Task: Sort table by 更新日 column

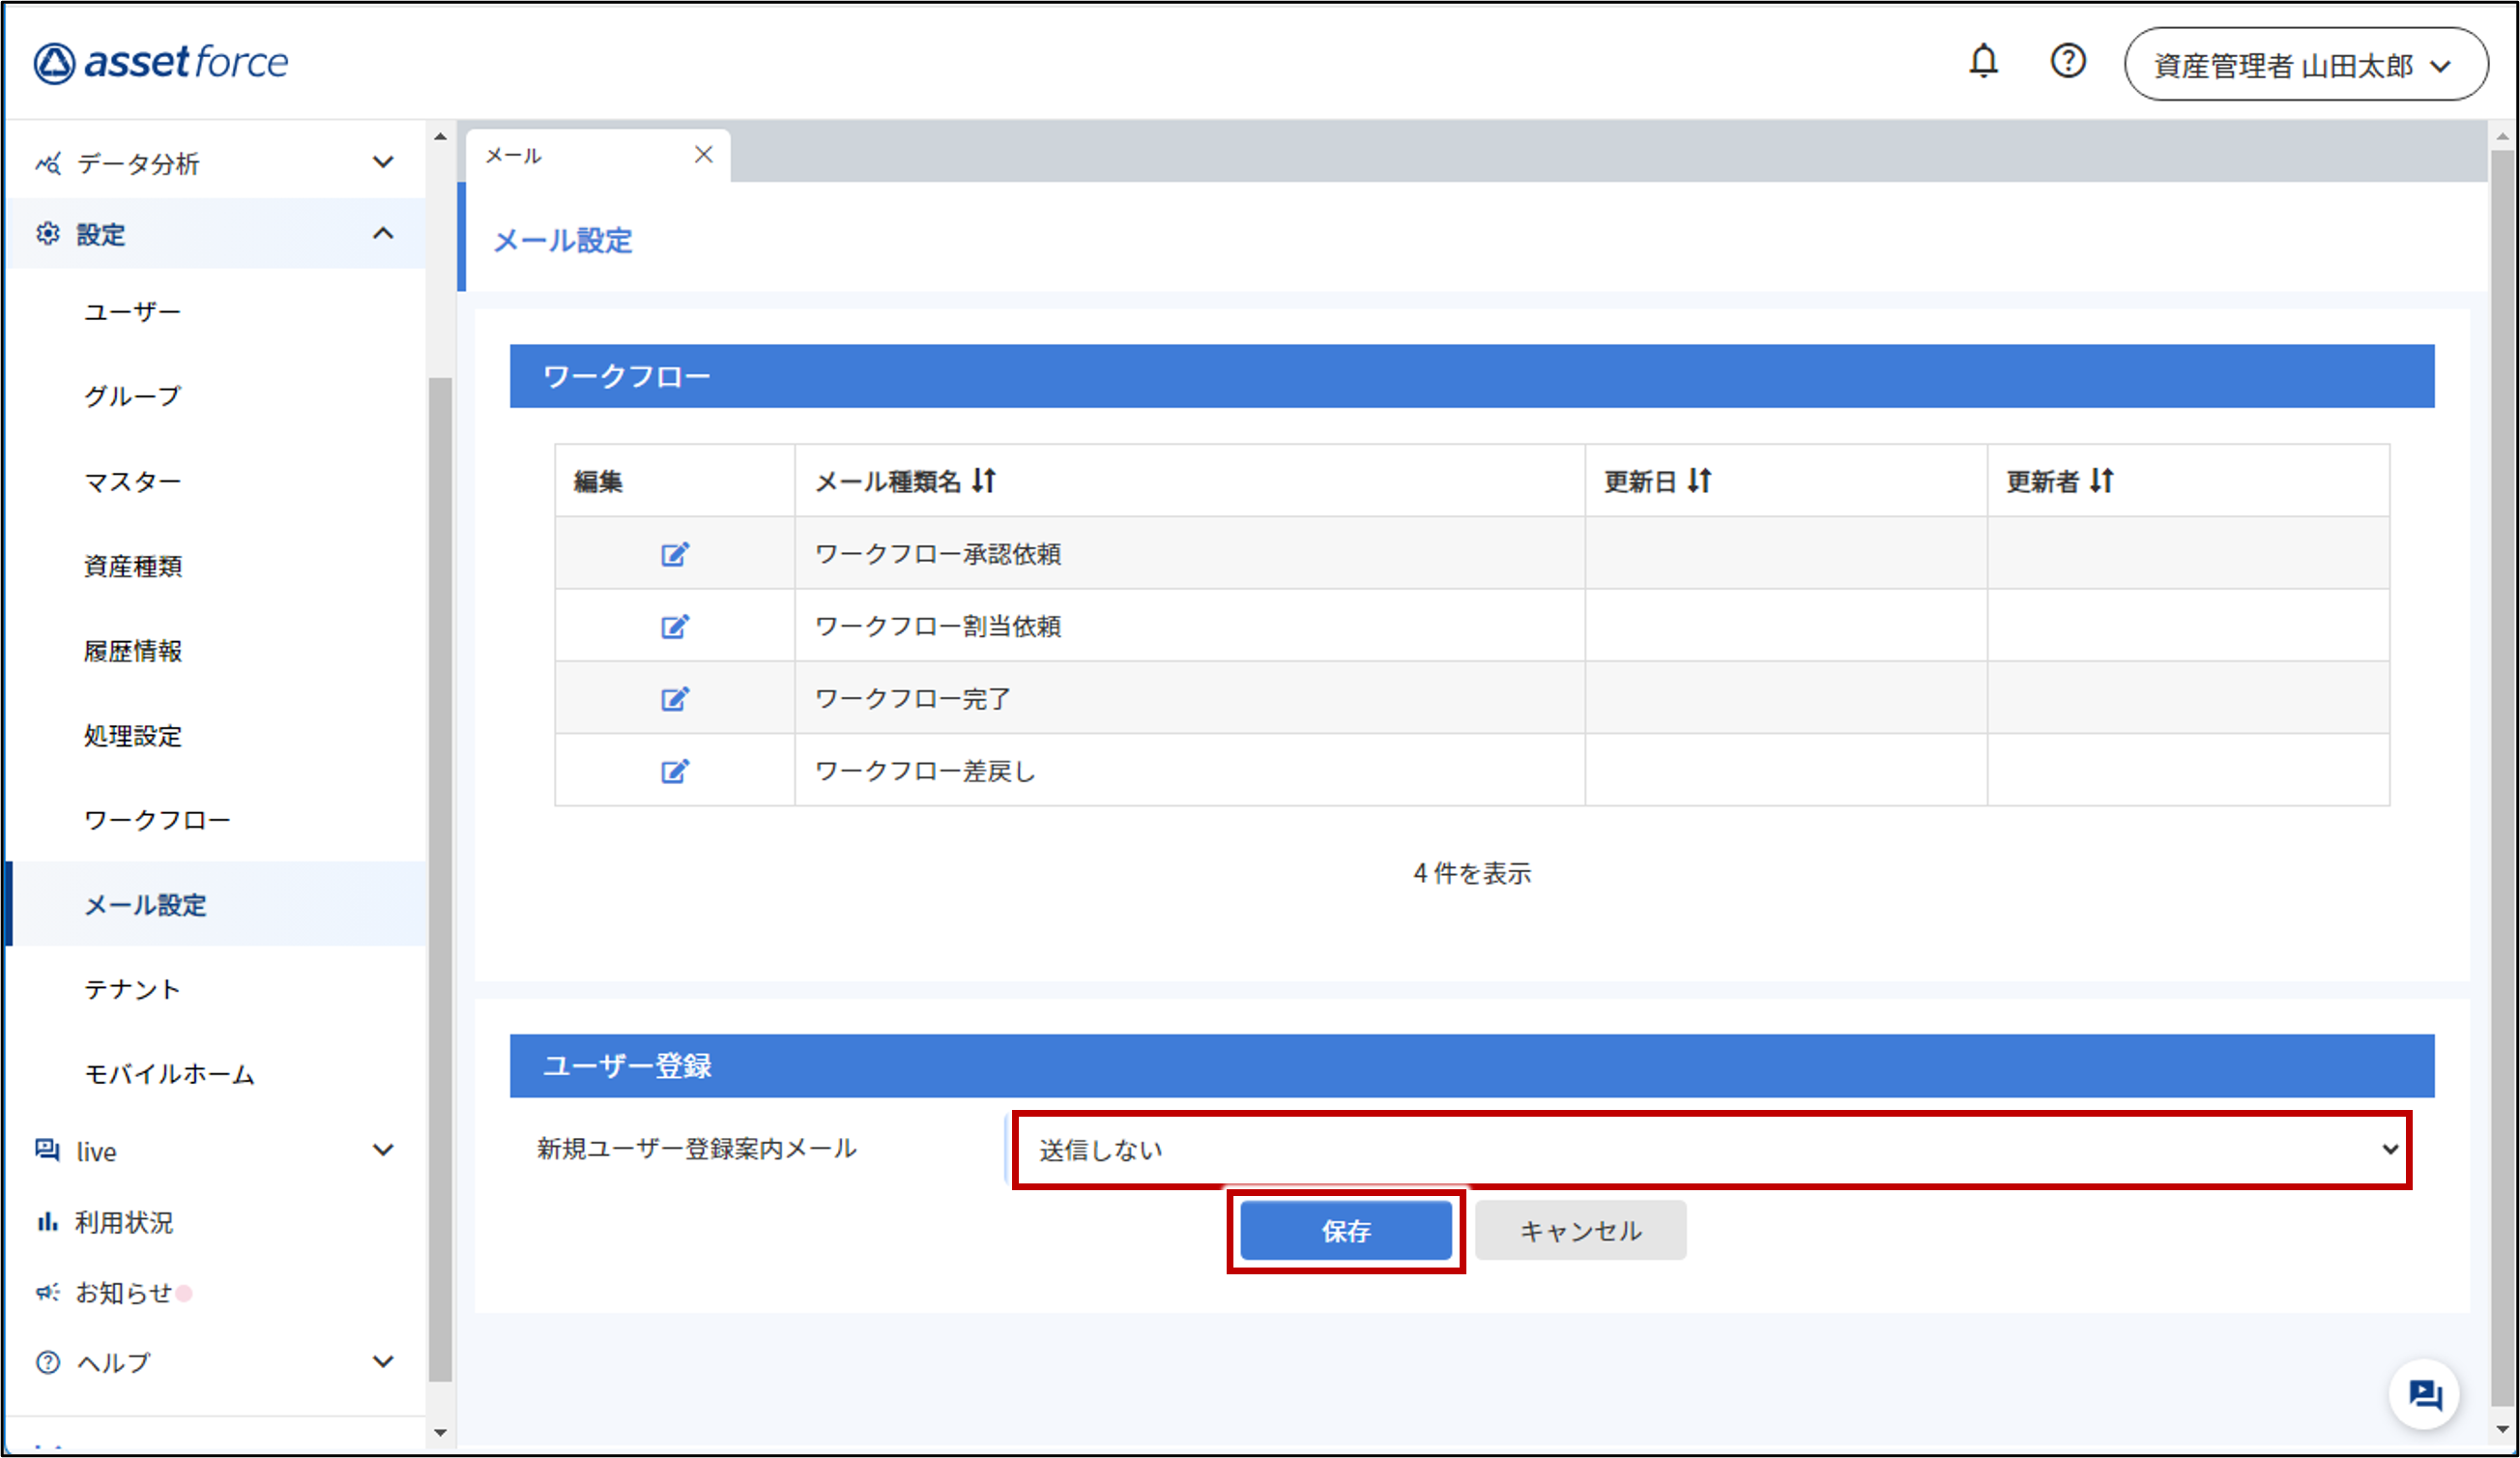Action: point(1700,481)
